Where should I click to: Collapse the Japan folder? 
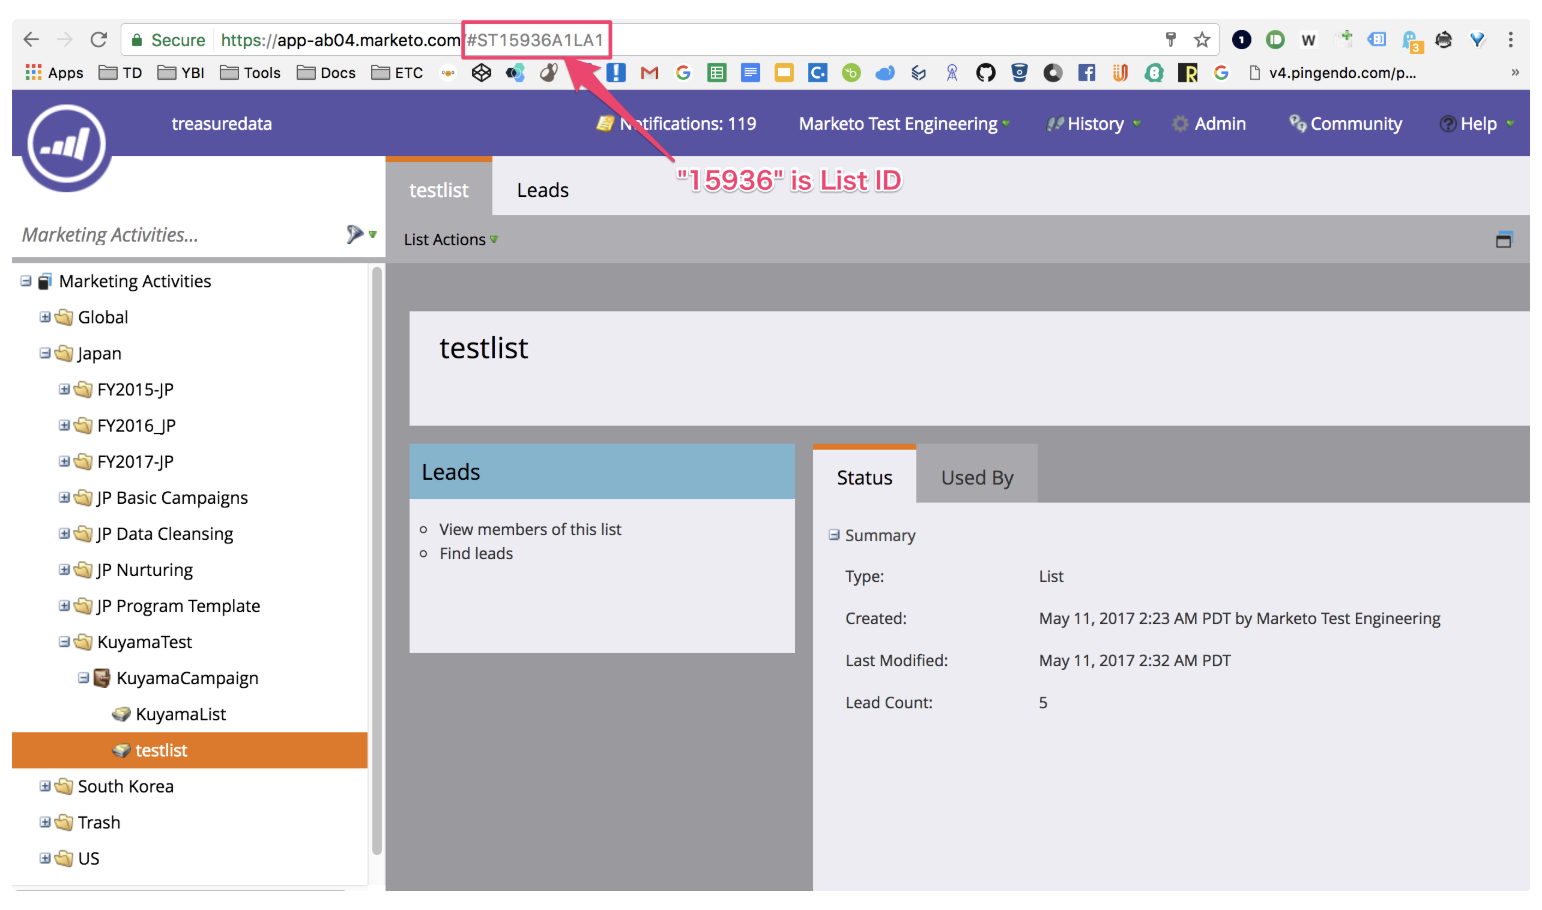point(45,353)
